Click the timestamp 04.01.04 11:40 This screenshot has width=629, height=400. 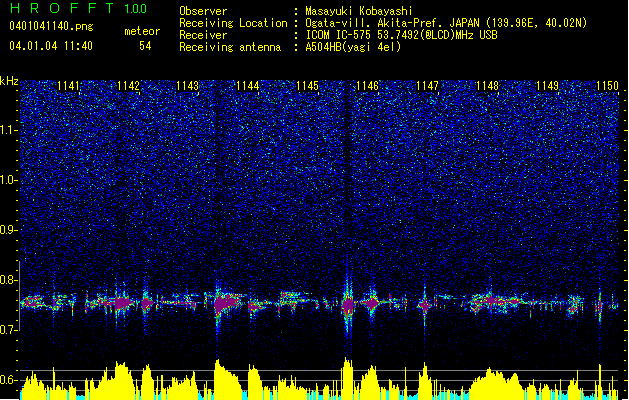click(51, 46)
